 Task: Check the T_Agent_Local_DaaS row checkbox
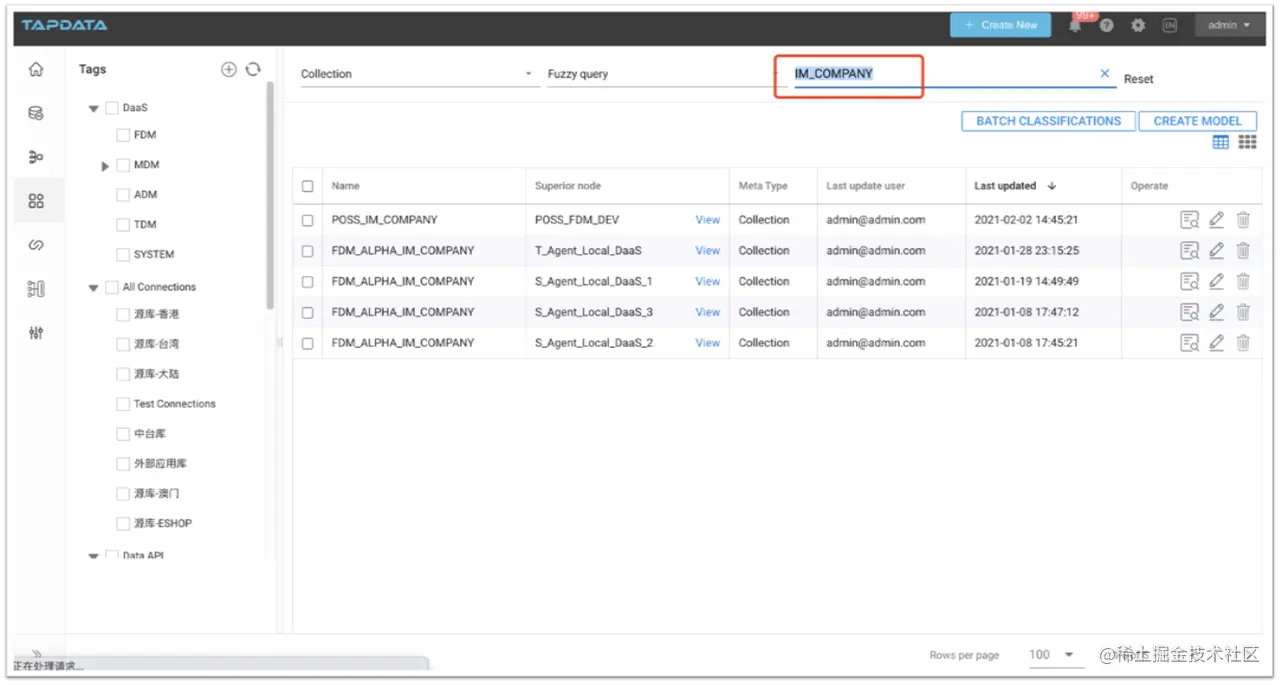307,251
